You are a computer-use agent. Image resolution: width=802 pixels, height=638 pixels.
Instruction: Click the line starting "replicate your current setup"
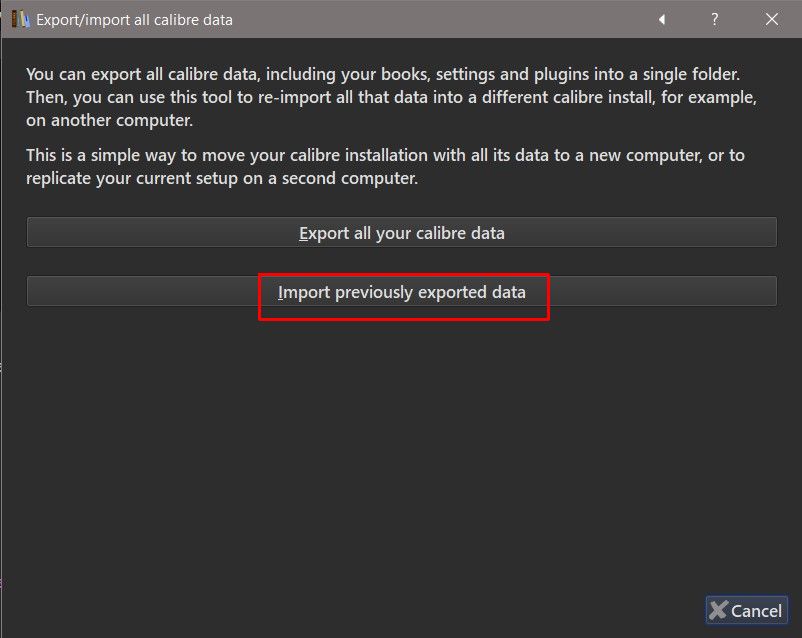[x=221, y=179]
